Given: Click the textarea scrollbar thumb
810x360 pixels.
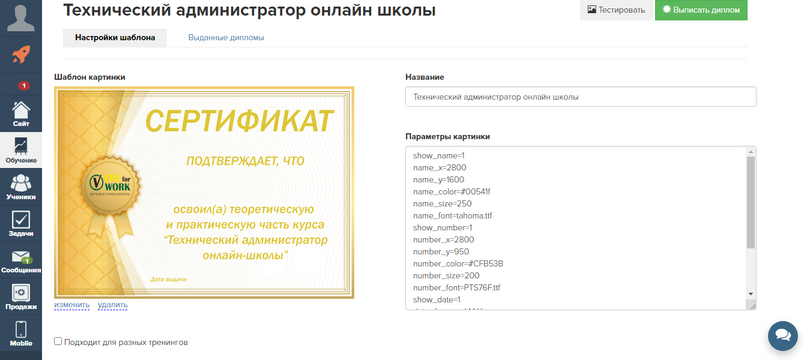Looking at the screenshot, I should point(752,202).
